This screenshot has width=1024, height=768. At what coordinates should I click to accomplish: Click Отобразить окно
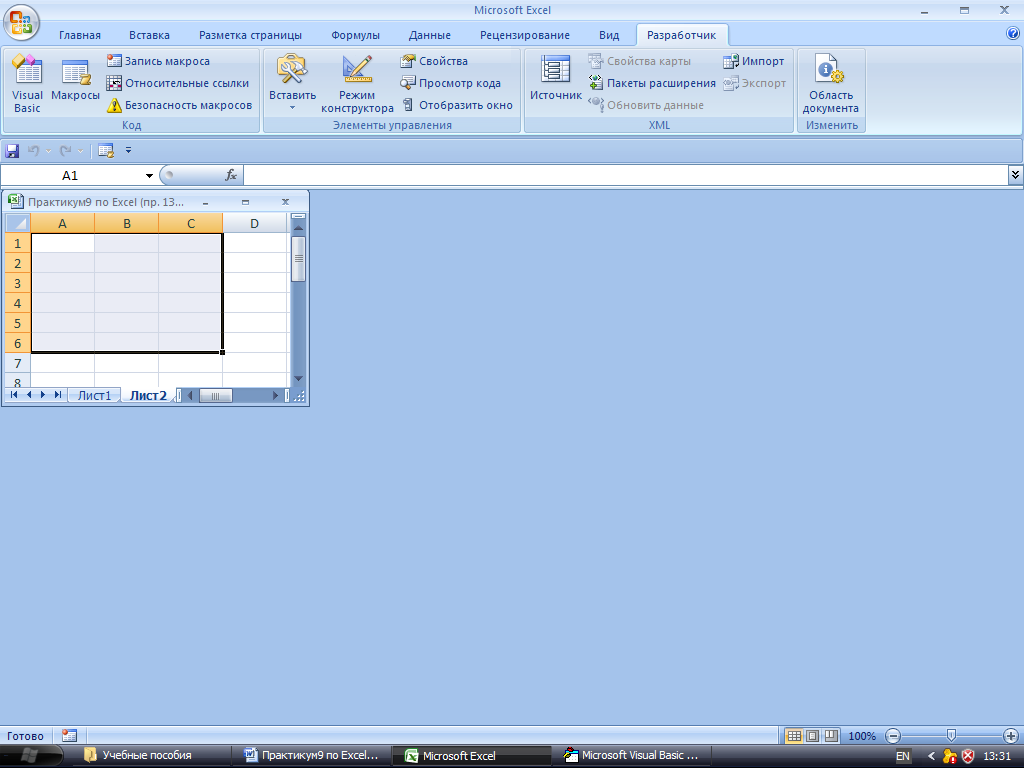coord(456,105)
